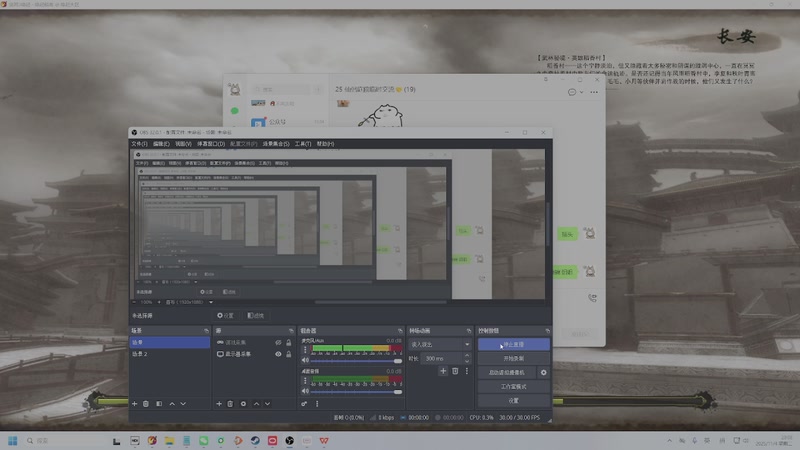
Task: Toggle visibility of the first hidden source
Action: [278, 342]
